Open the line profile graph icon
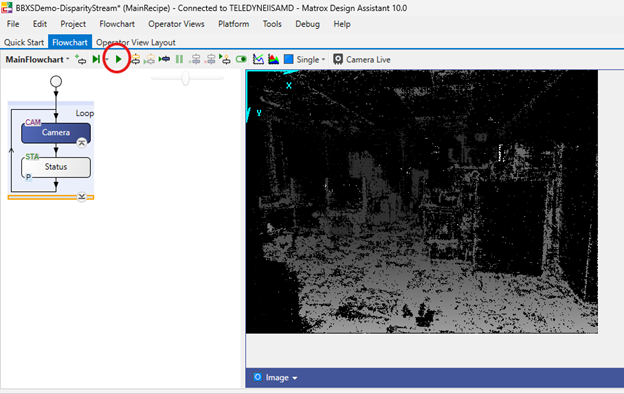Screen dimensions: 624x394 click(x=258, y=59)
